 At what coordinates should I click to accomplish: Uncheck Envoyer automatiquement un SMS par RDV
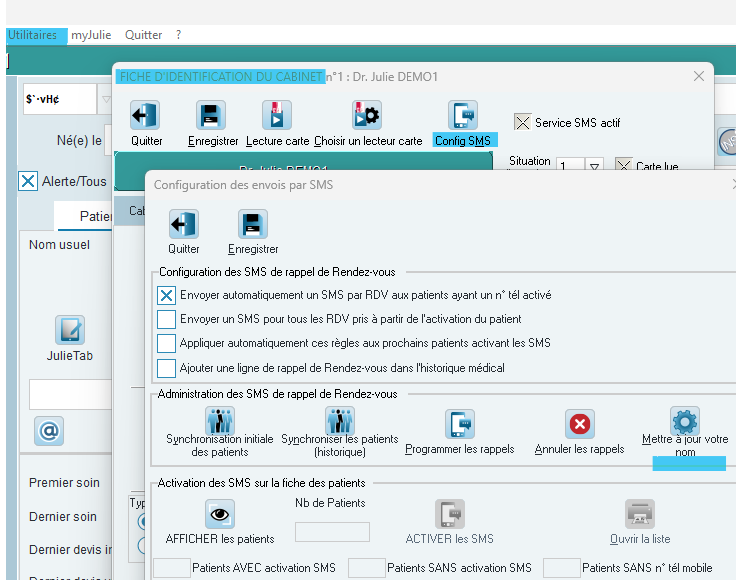tap(167, 296)
